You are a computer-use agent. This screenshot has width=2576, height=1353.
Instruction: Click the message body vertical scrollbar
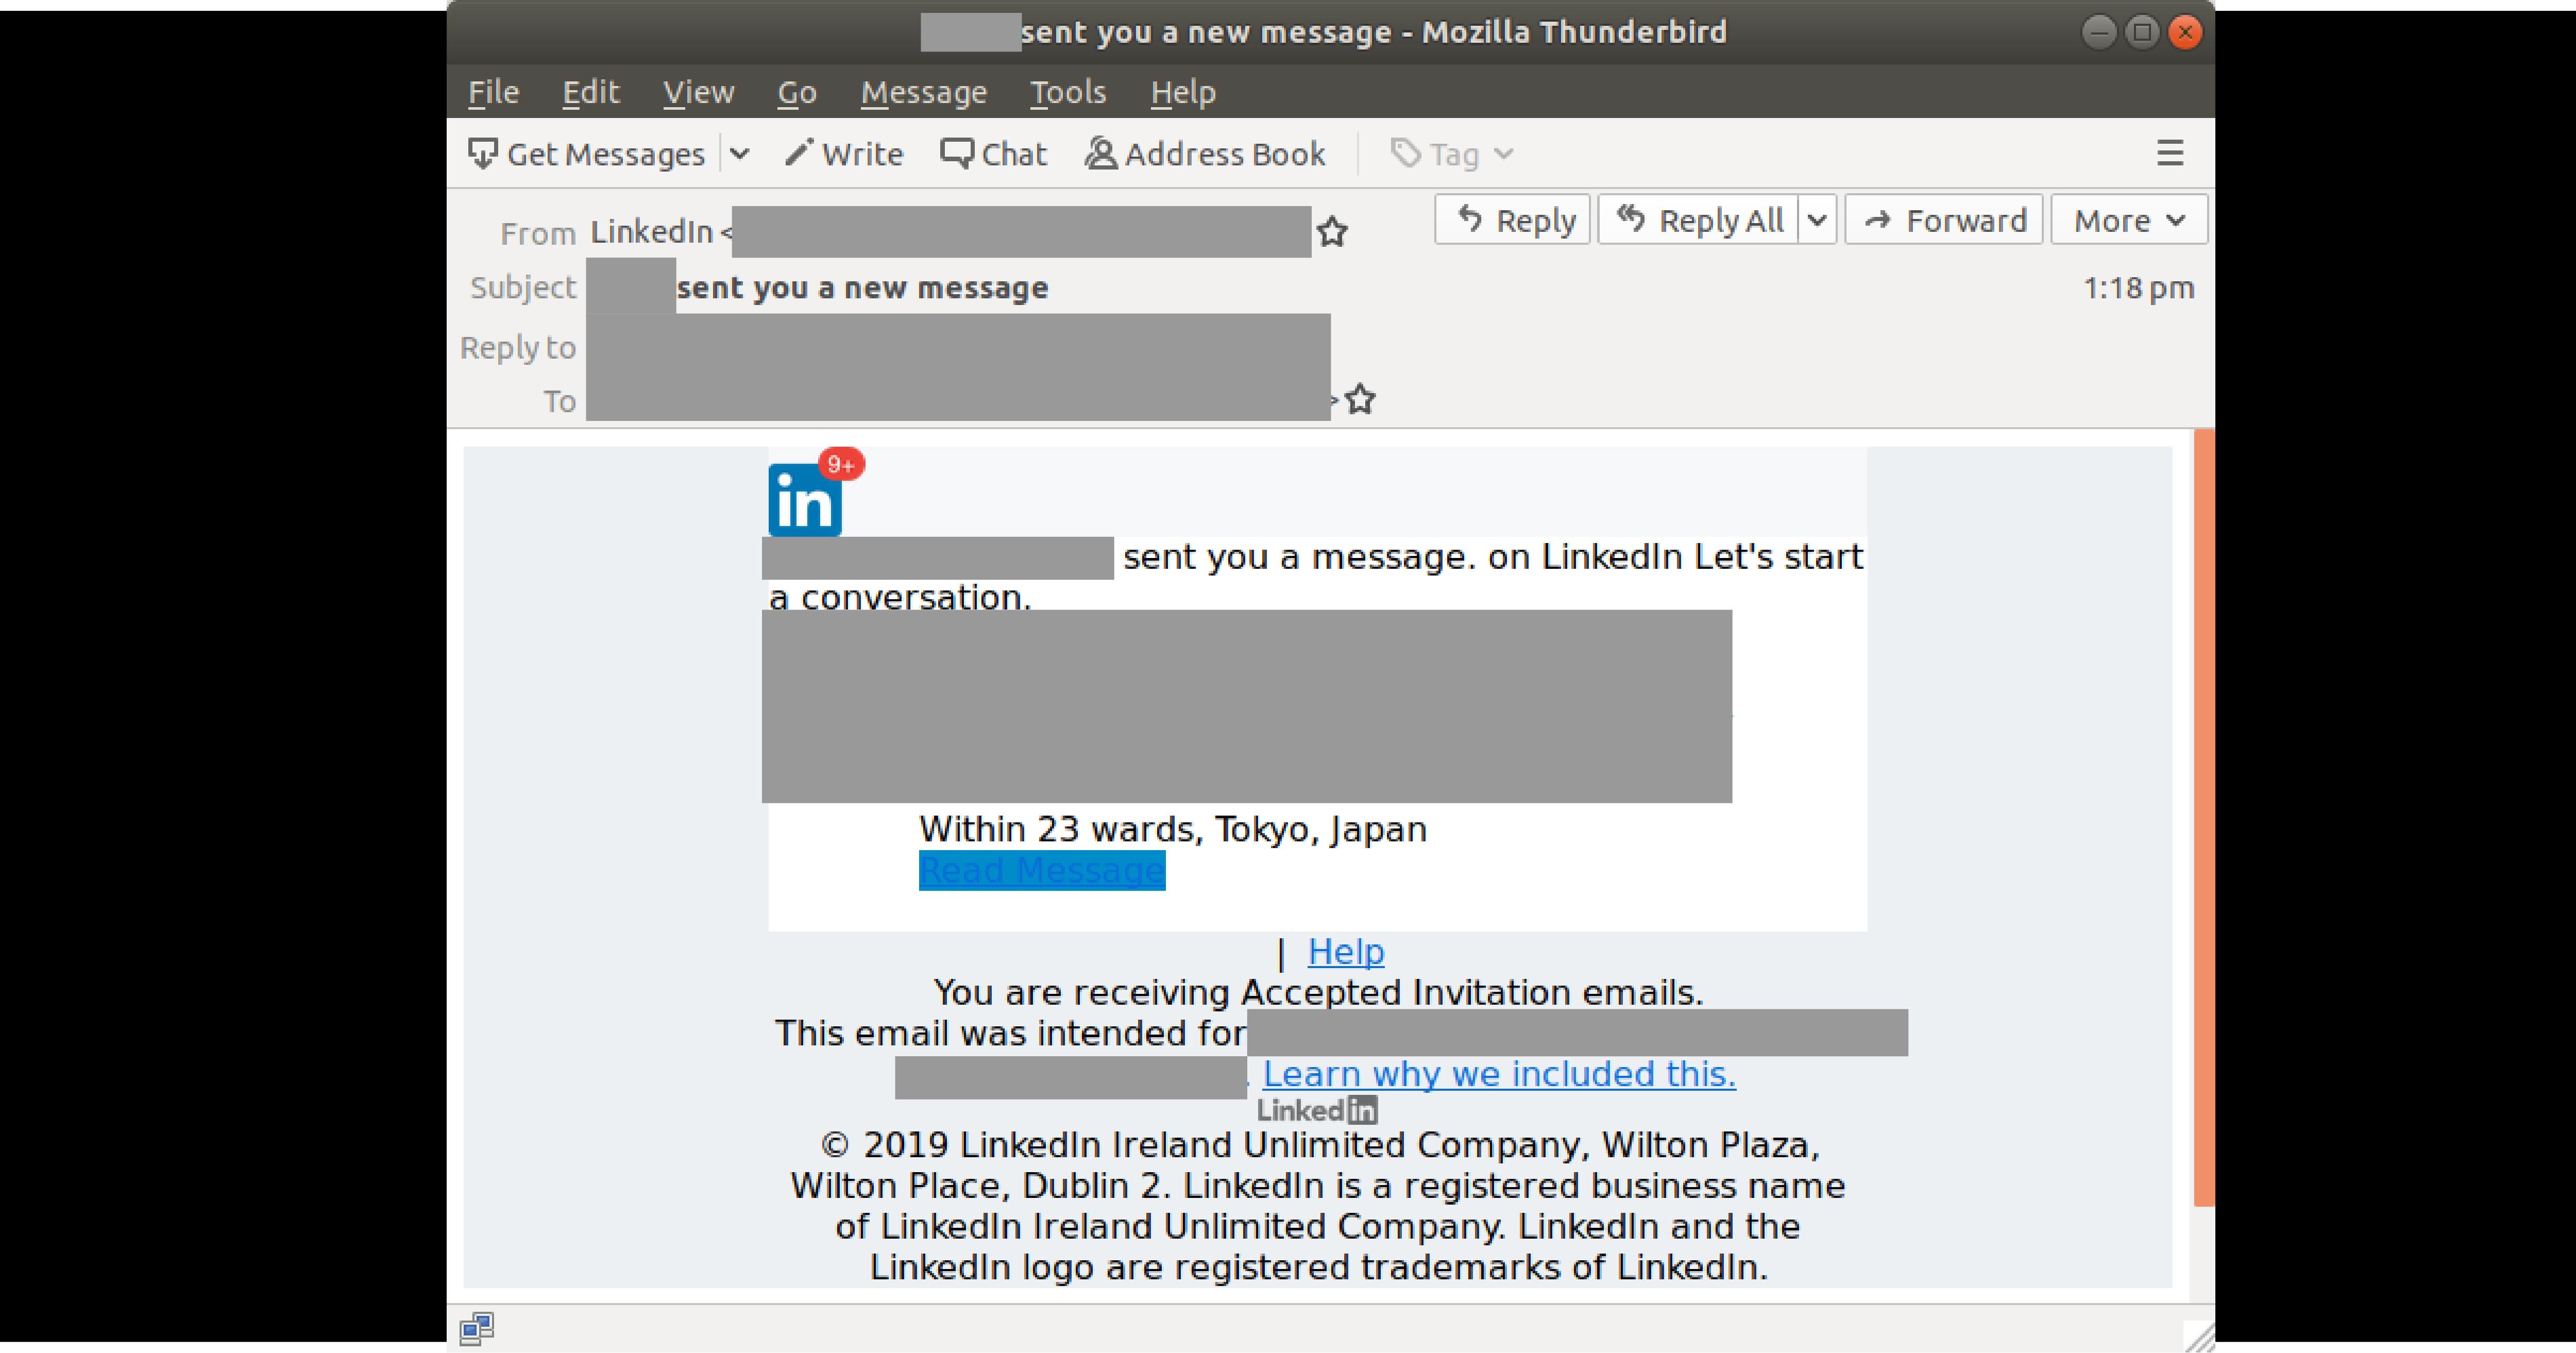(x=2203, y=818)
